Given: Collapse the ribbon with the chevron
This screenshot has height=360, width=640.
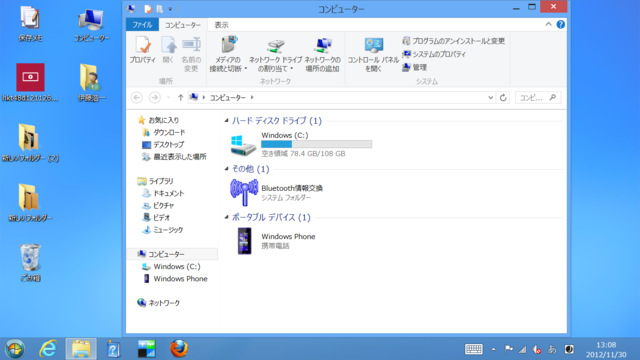Looking at the screenshot, I should (548, 24).
